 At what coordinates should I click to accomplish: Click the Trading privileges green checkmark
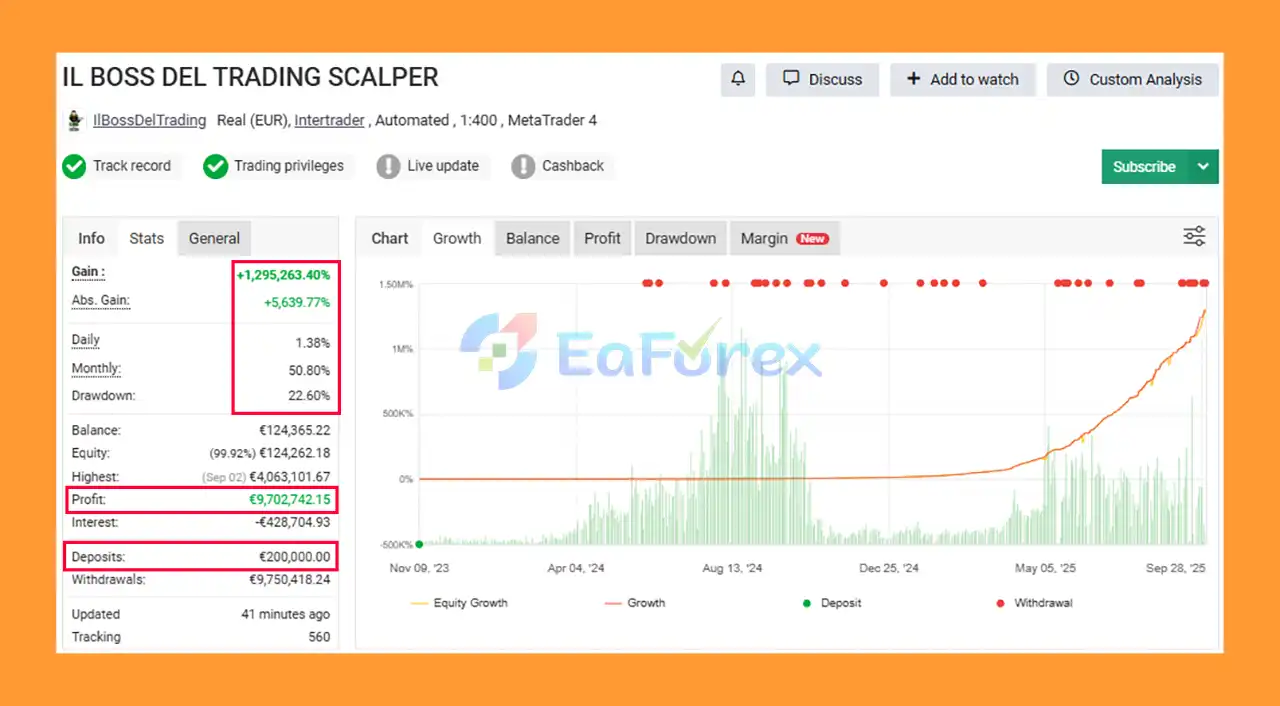pyautogui.click(x=215, y=167)
